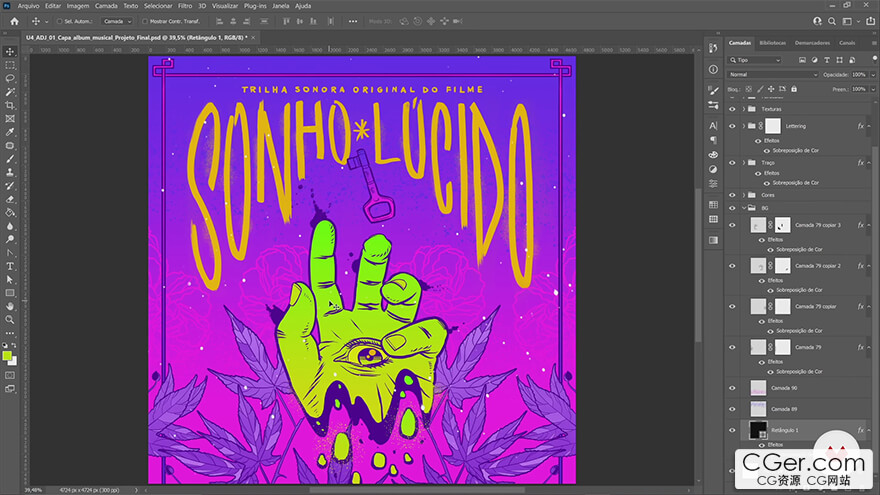Click the Share icon at top right
The height and width of the screenshot is (495, 880).
pos(870,21)
